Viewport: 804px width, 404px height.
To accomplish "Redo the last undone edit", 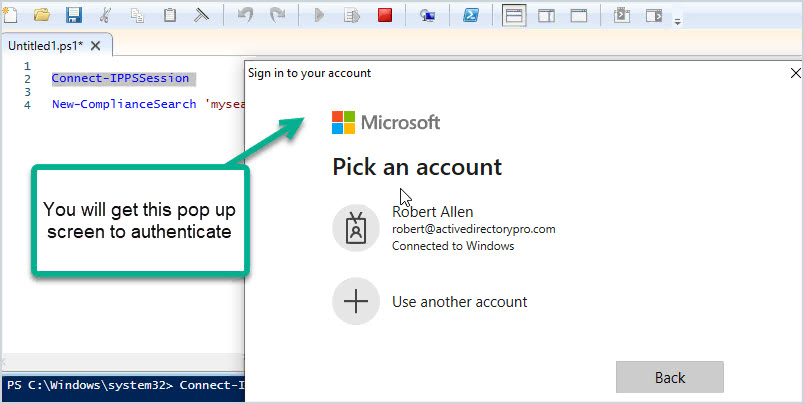I will click(277, 15).
